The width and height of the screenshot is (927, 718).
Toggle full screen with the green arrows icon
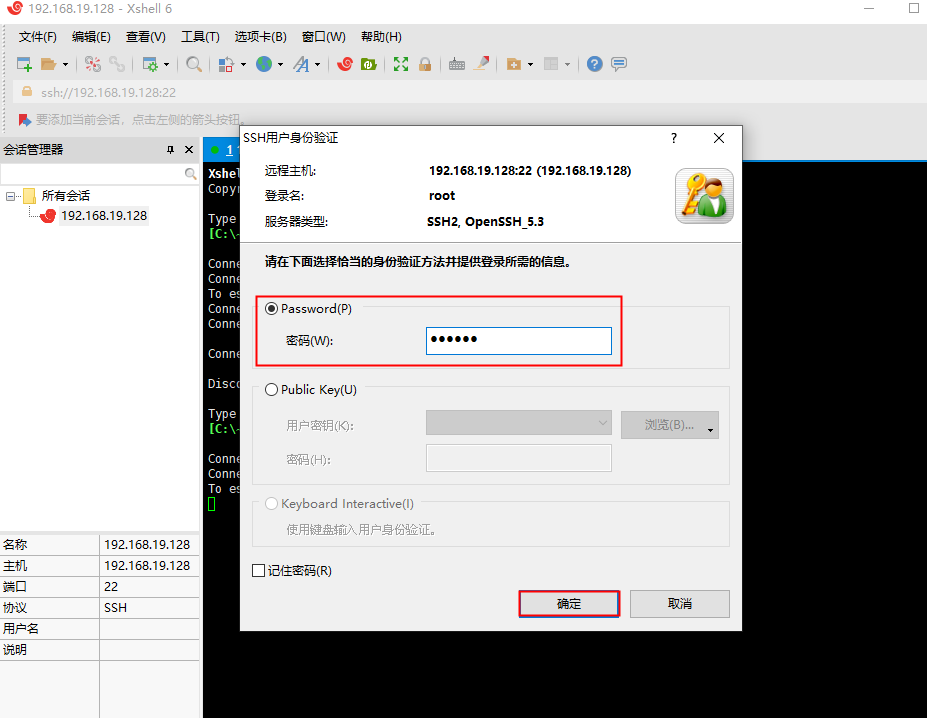tap(401, 64)
